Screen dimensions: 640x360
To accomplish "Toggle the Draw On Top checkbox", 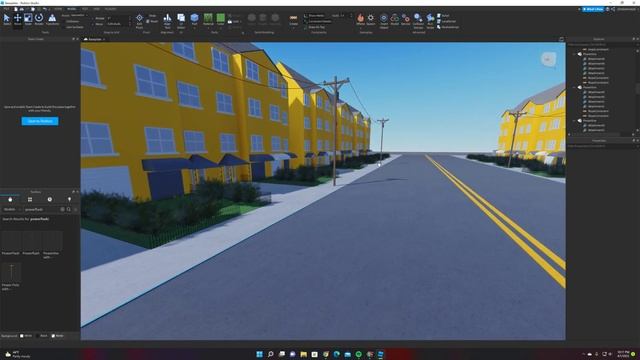I will tap(306, 27).
